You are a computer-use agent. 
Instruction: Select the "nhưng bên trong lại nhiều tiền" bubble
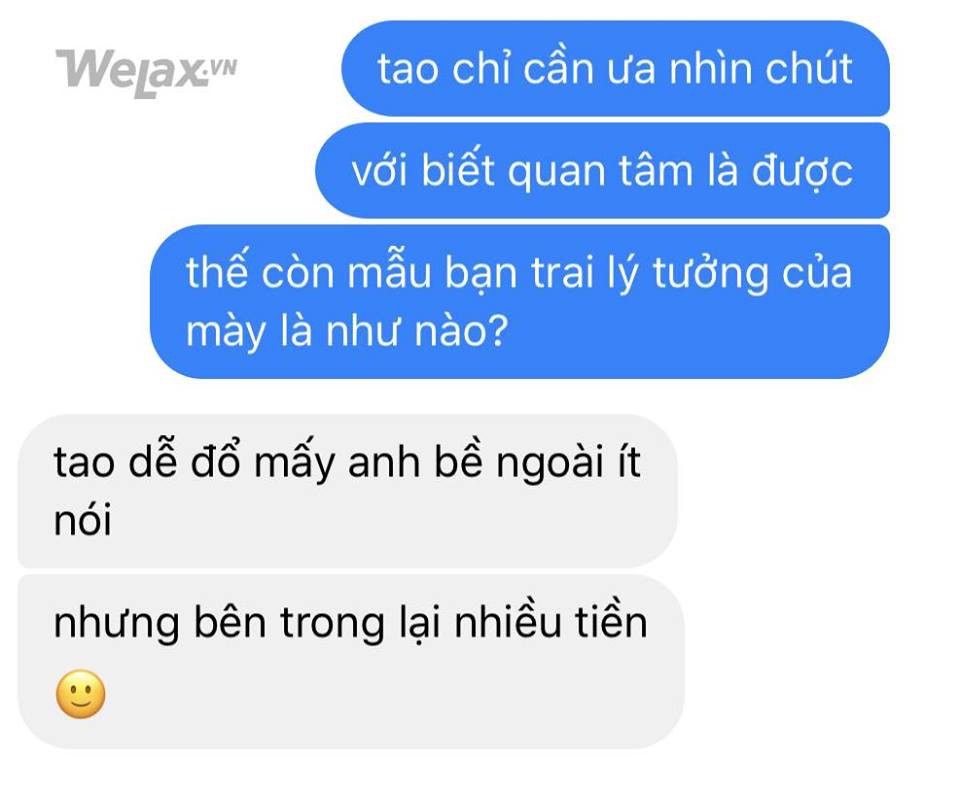point(351,662)
